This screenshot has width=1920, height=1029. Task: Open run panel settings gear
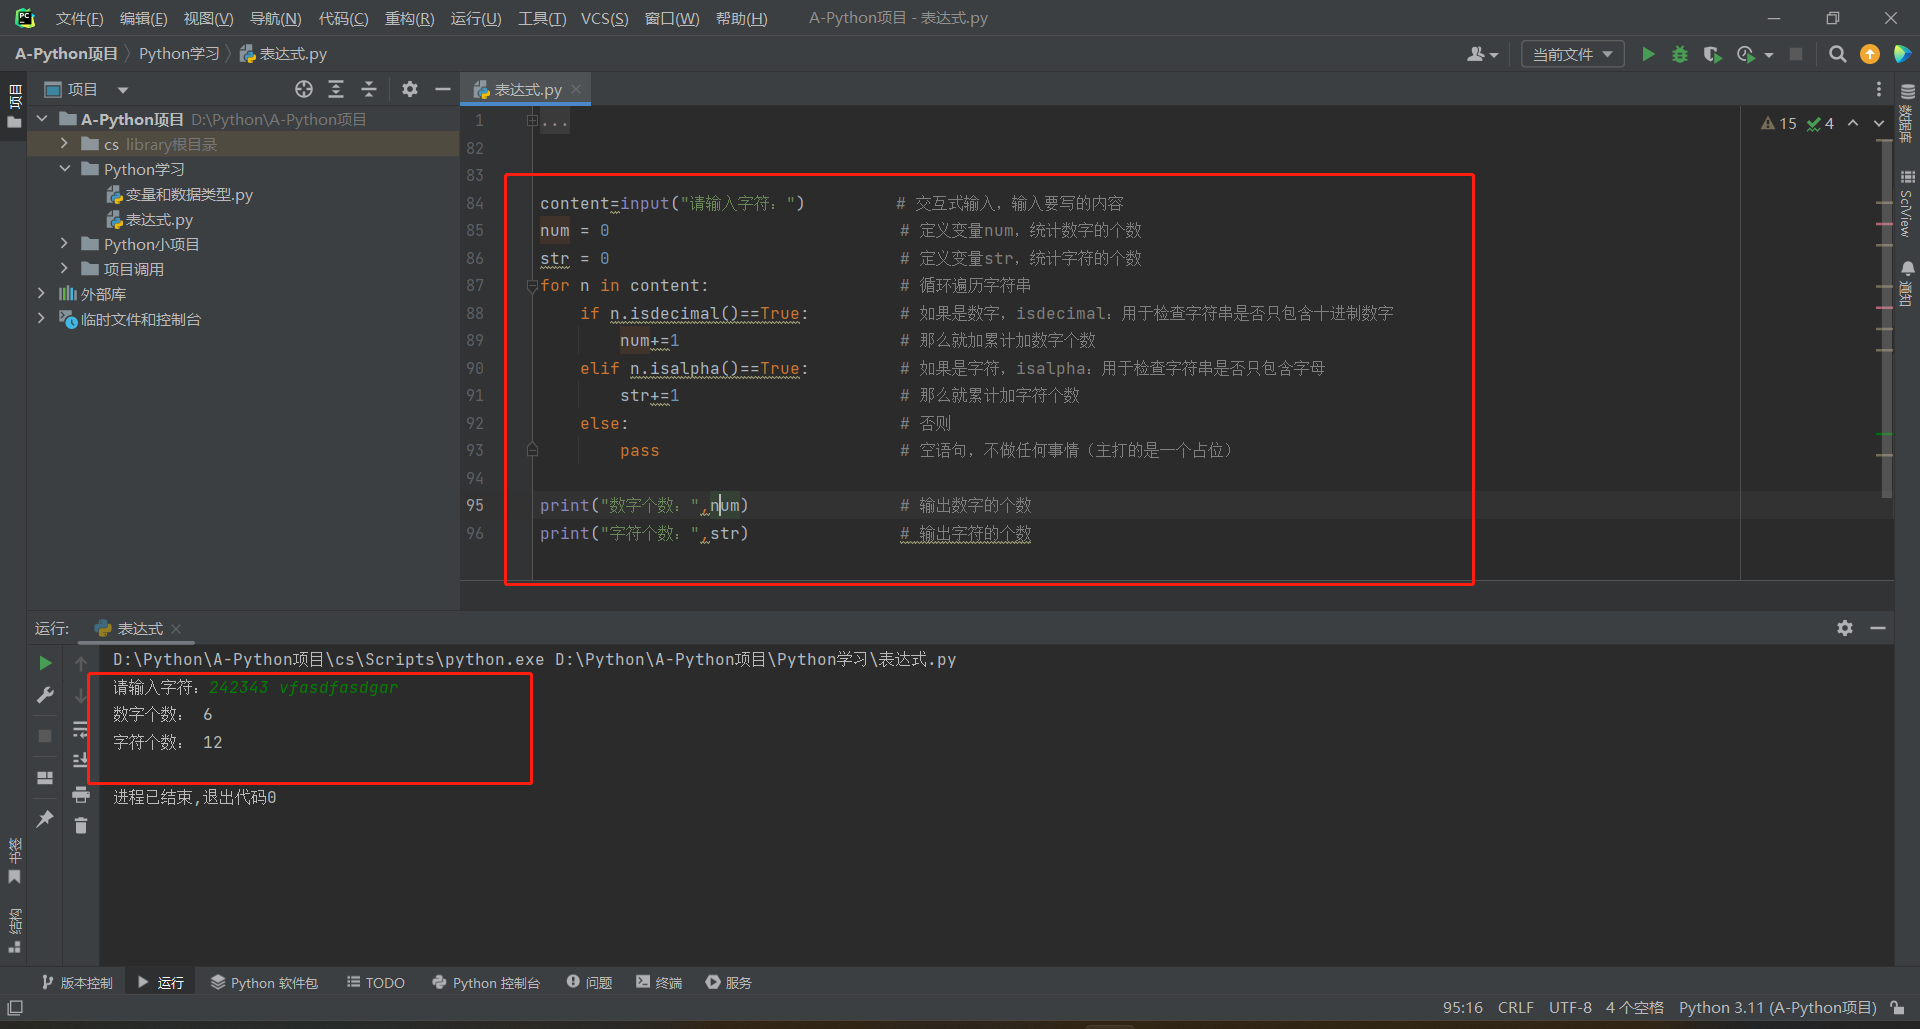tap(1845, 628)
